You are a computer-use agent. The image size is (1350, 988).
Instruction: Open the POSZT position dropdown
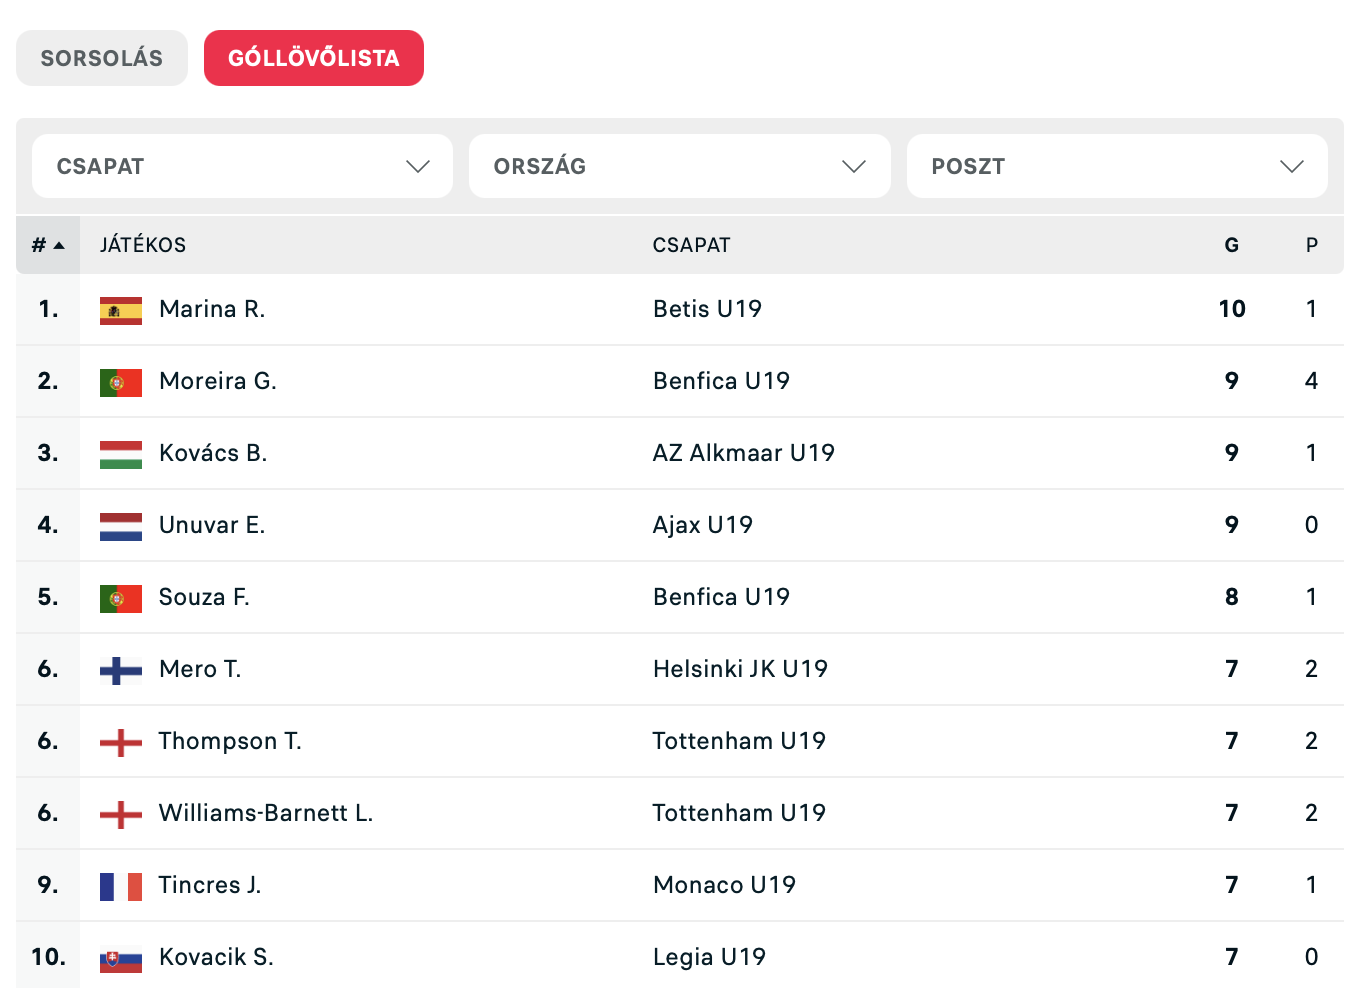(1116, 166)
